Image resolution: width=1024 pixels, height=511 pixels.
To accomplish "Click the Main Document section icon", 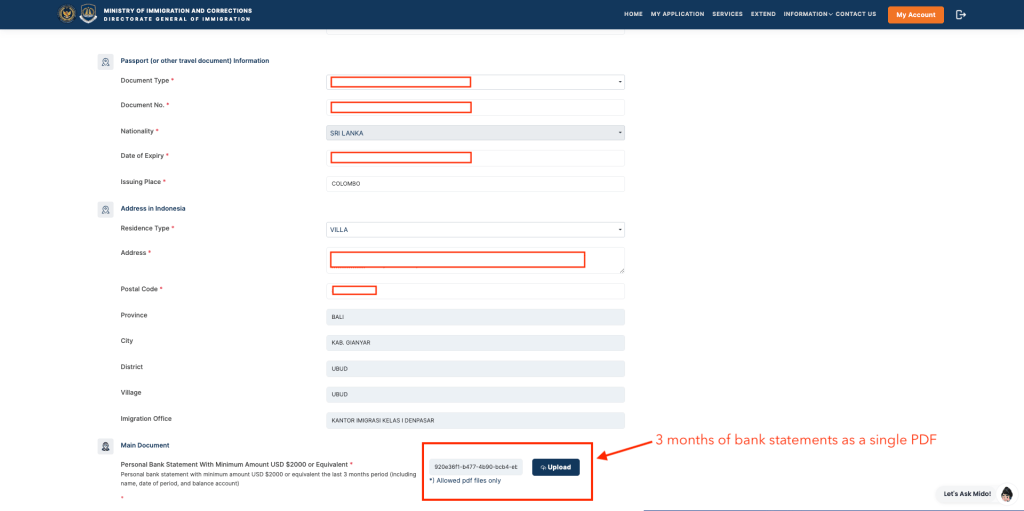I will tap(105, 446).
